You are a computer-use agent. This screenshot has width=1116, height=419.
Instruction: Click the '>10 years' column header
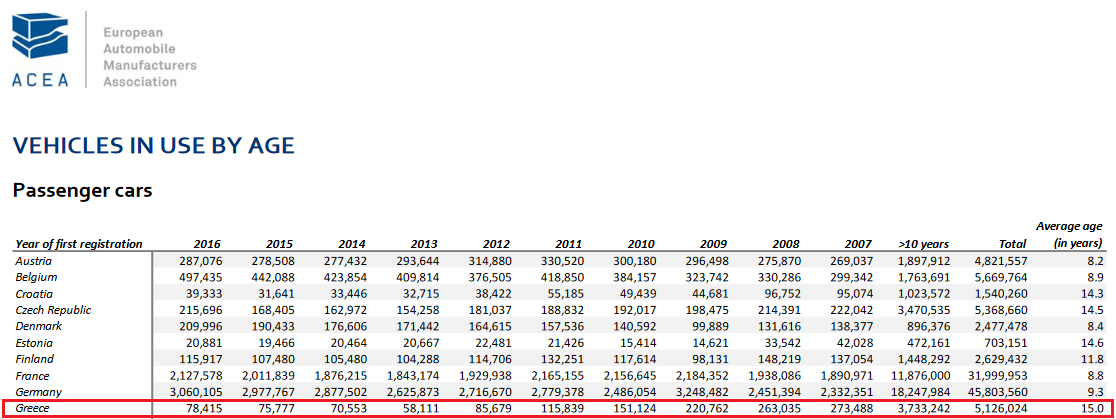(x=925, y=244)
